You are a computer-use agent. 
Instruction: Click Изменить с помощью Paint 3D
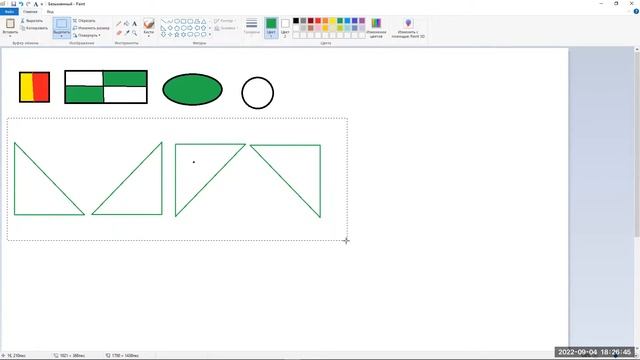pyautogui.click(x=408, y=28)
